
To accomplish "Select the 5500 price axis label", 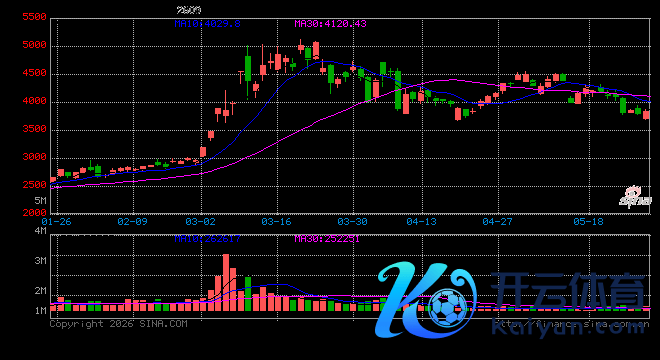I will 34,17.
